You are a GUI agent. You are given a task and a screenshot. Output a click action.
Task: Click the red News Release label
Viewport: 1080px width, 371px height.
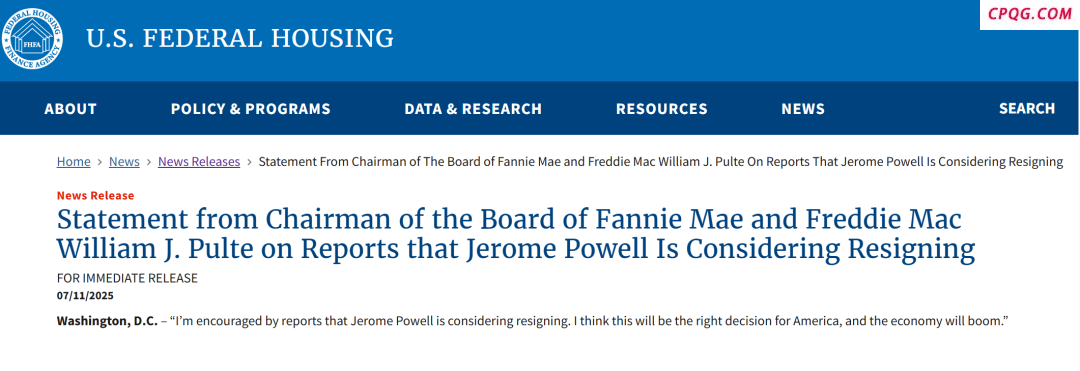coord(96,195)
